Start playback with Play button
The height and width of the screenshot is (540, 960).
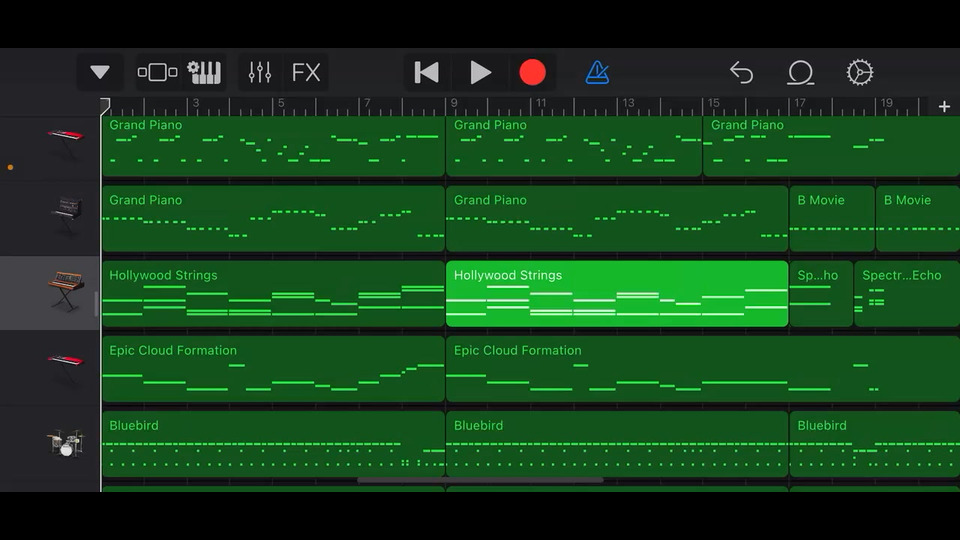pyautogui.click(x=480, y=72)
